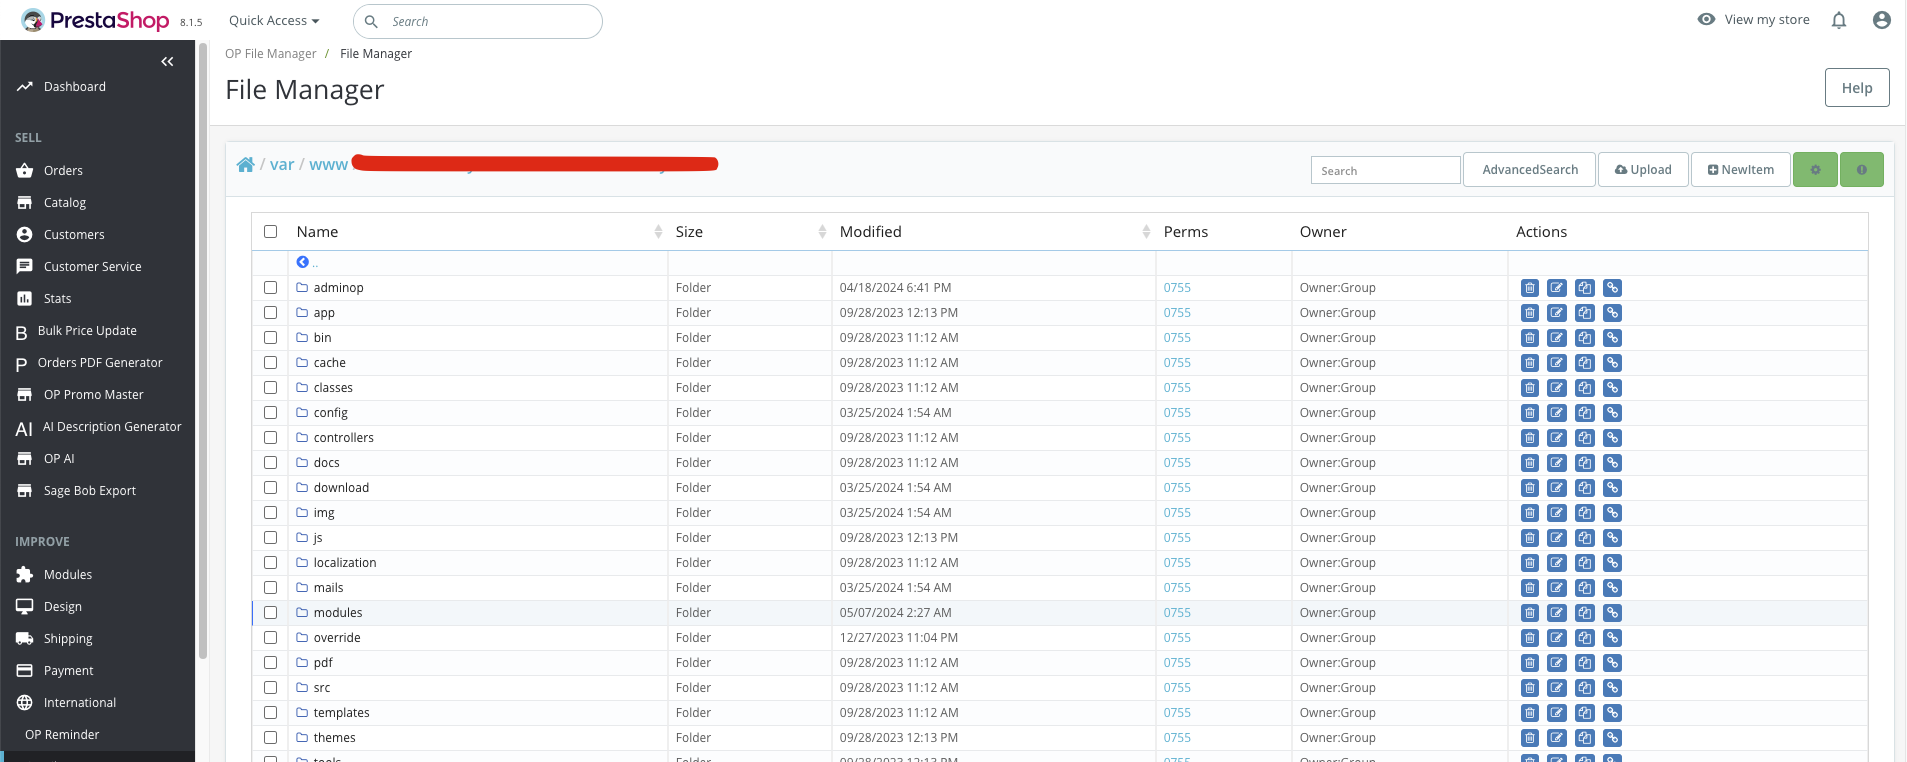Open the green gear settings button
The image size is (1907, 762).
pyautogui.click(x=1815, y=170)
